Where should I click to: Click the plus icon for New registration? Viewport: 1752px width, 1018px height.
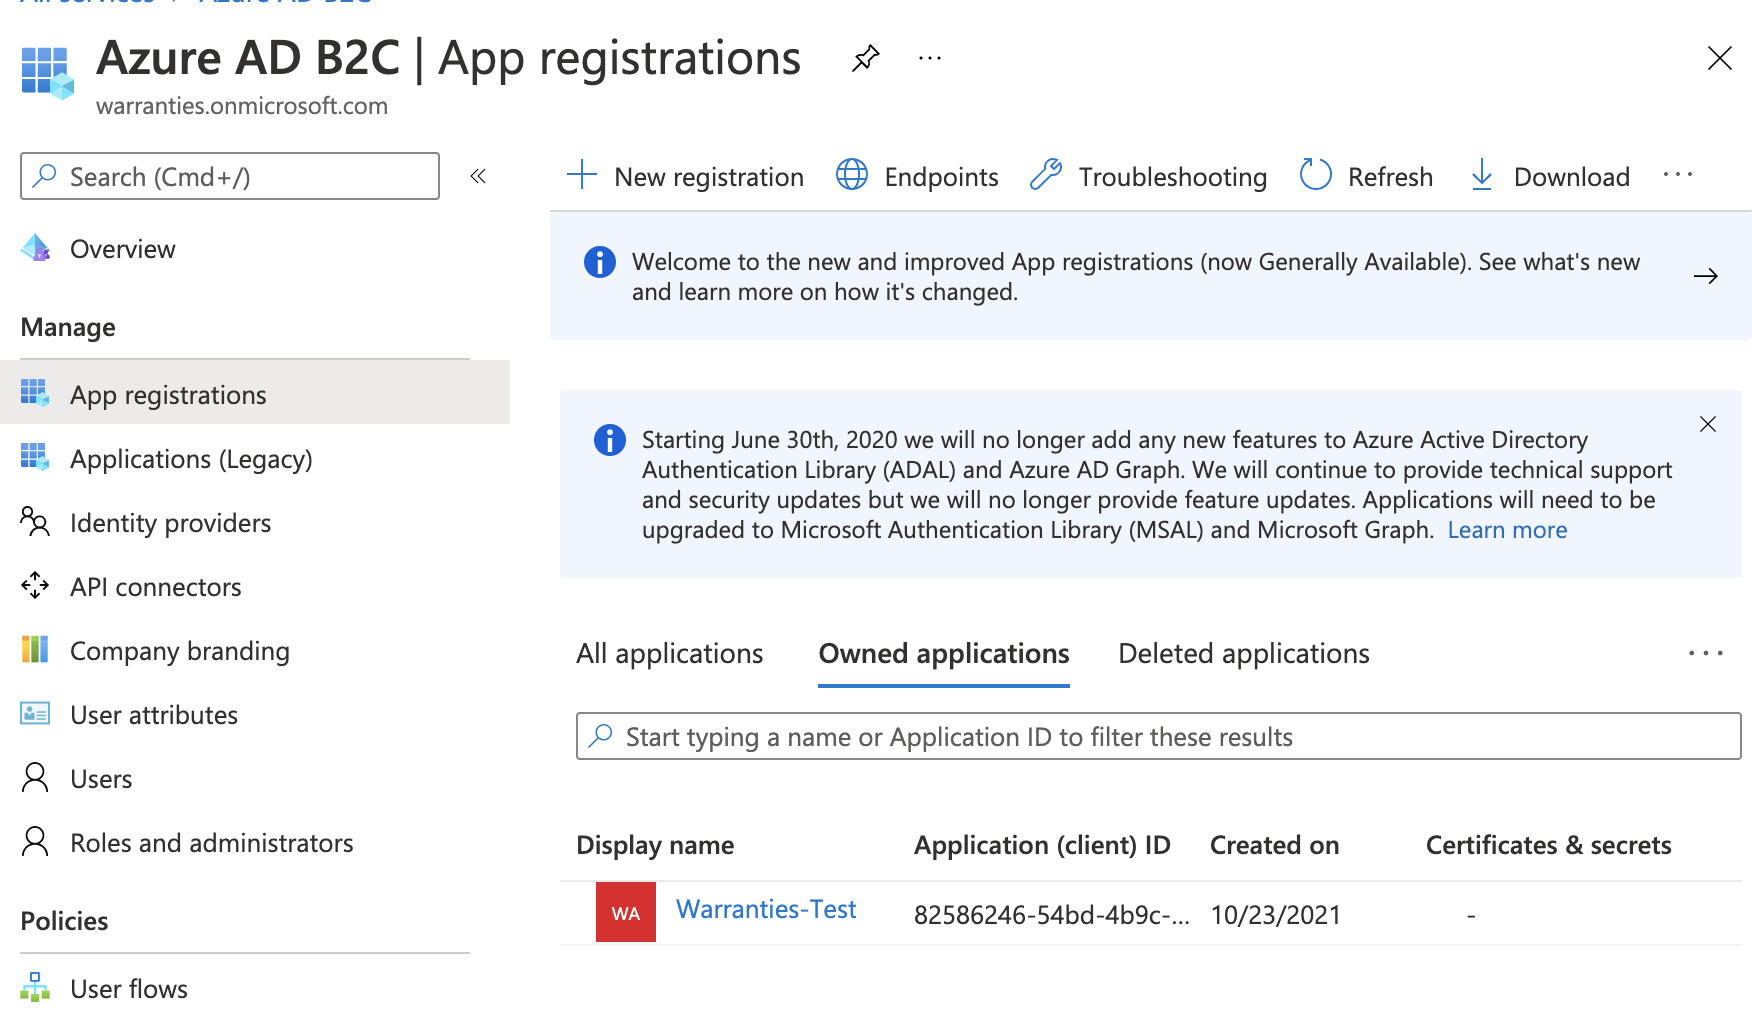(x=582, y=175)
